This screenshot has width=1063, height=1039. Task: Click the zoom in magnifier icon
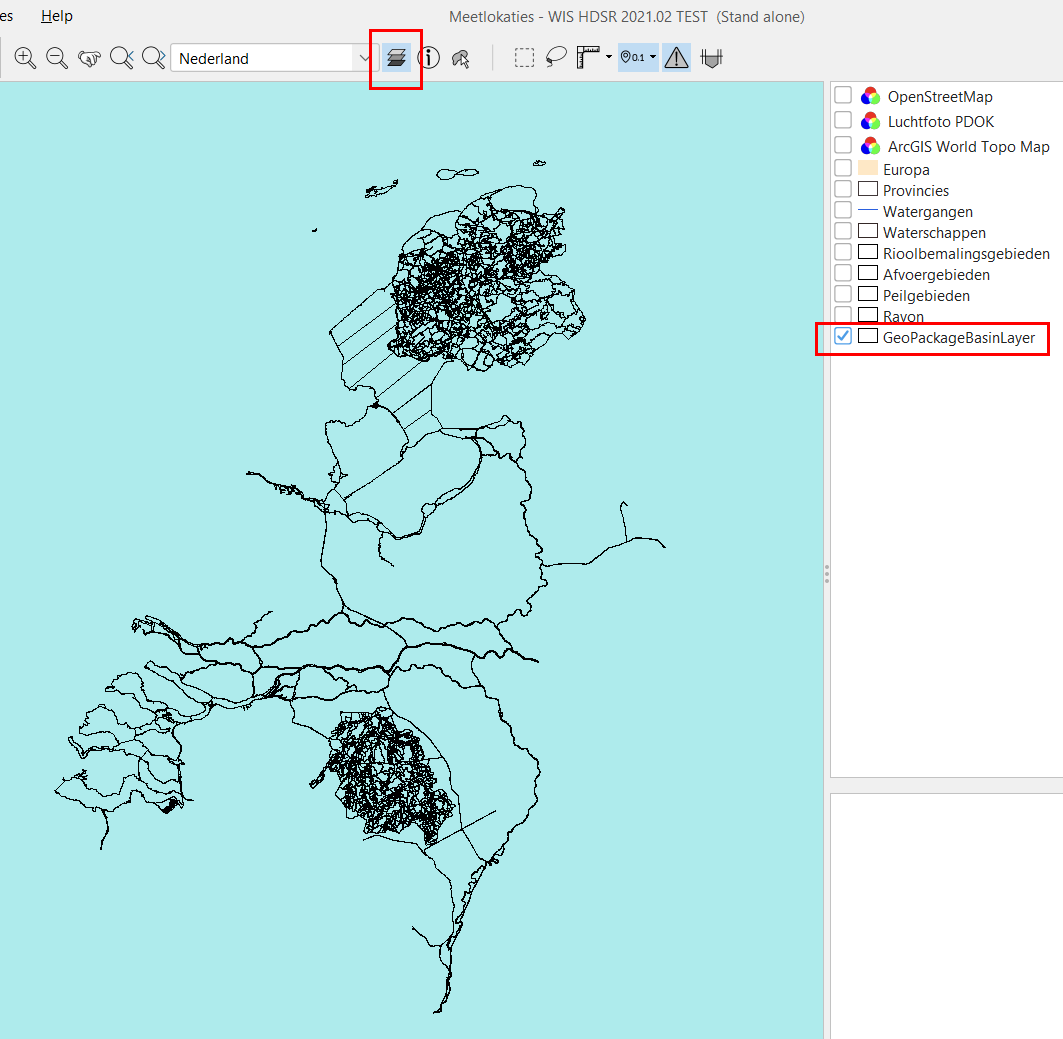[26, 58]
